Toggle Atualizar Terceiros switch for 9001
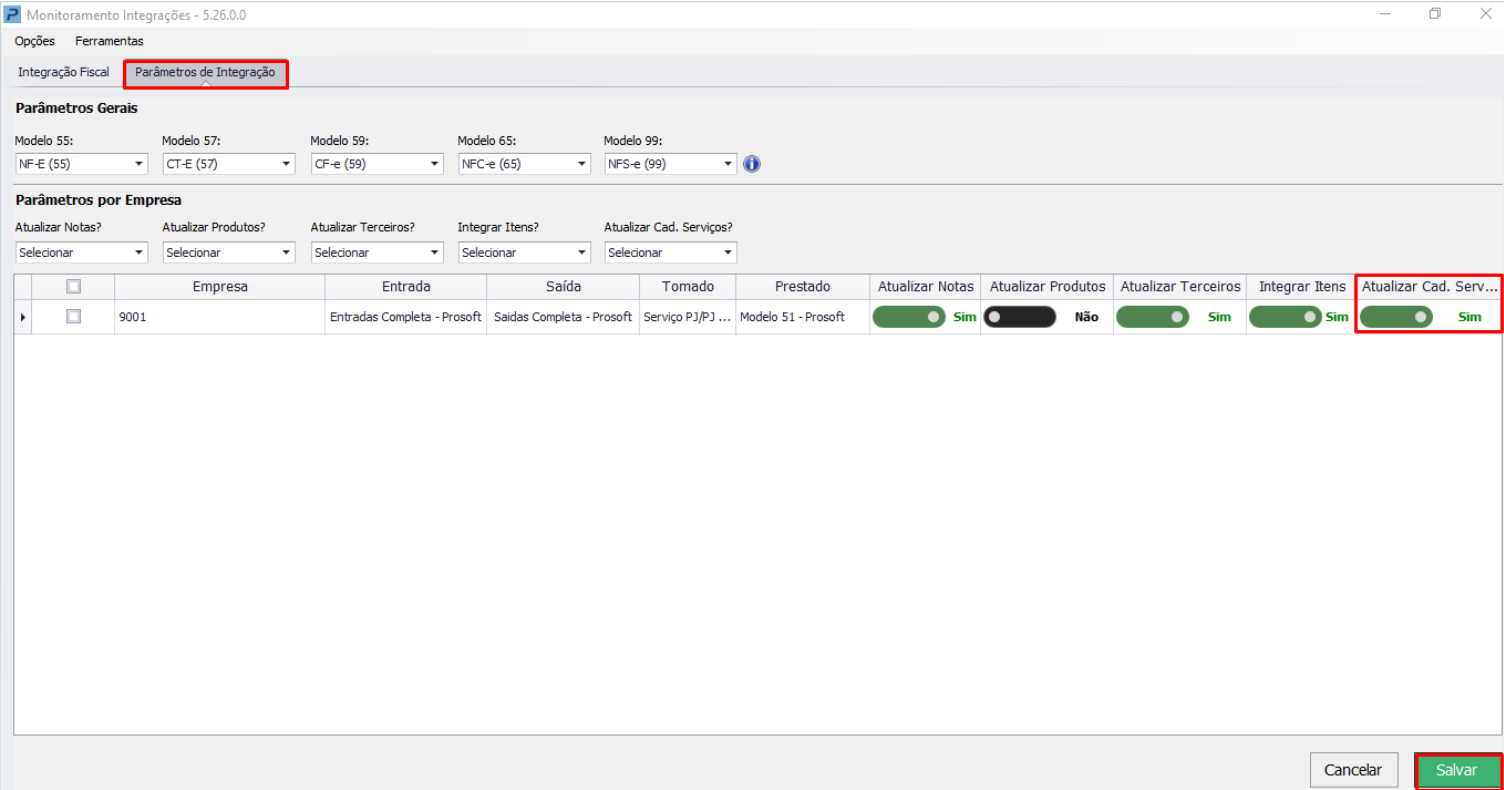Viewport: 1504px width, 790px height. pyautogui.click(x=1152, y=317)
